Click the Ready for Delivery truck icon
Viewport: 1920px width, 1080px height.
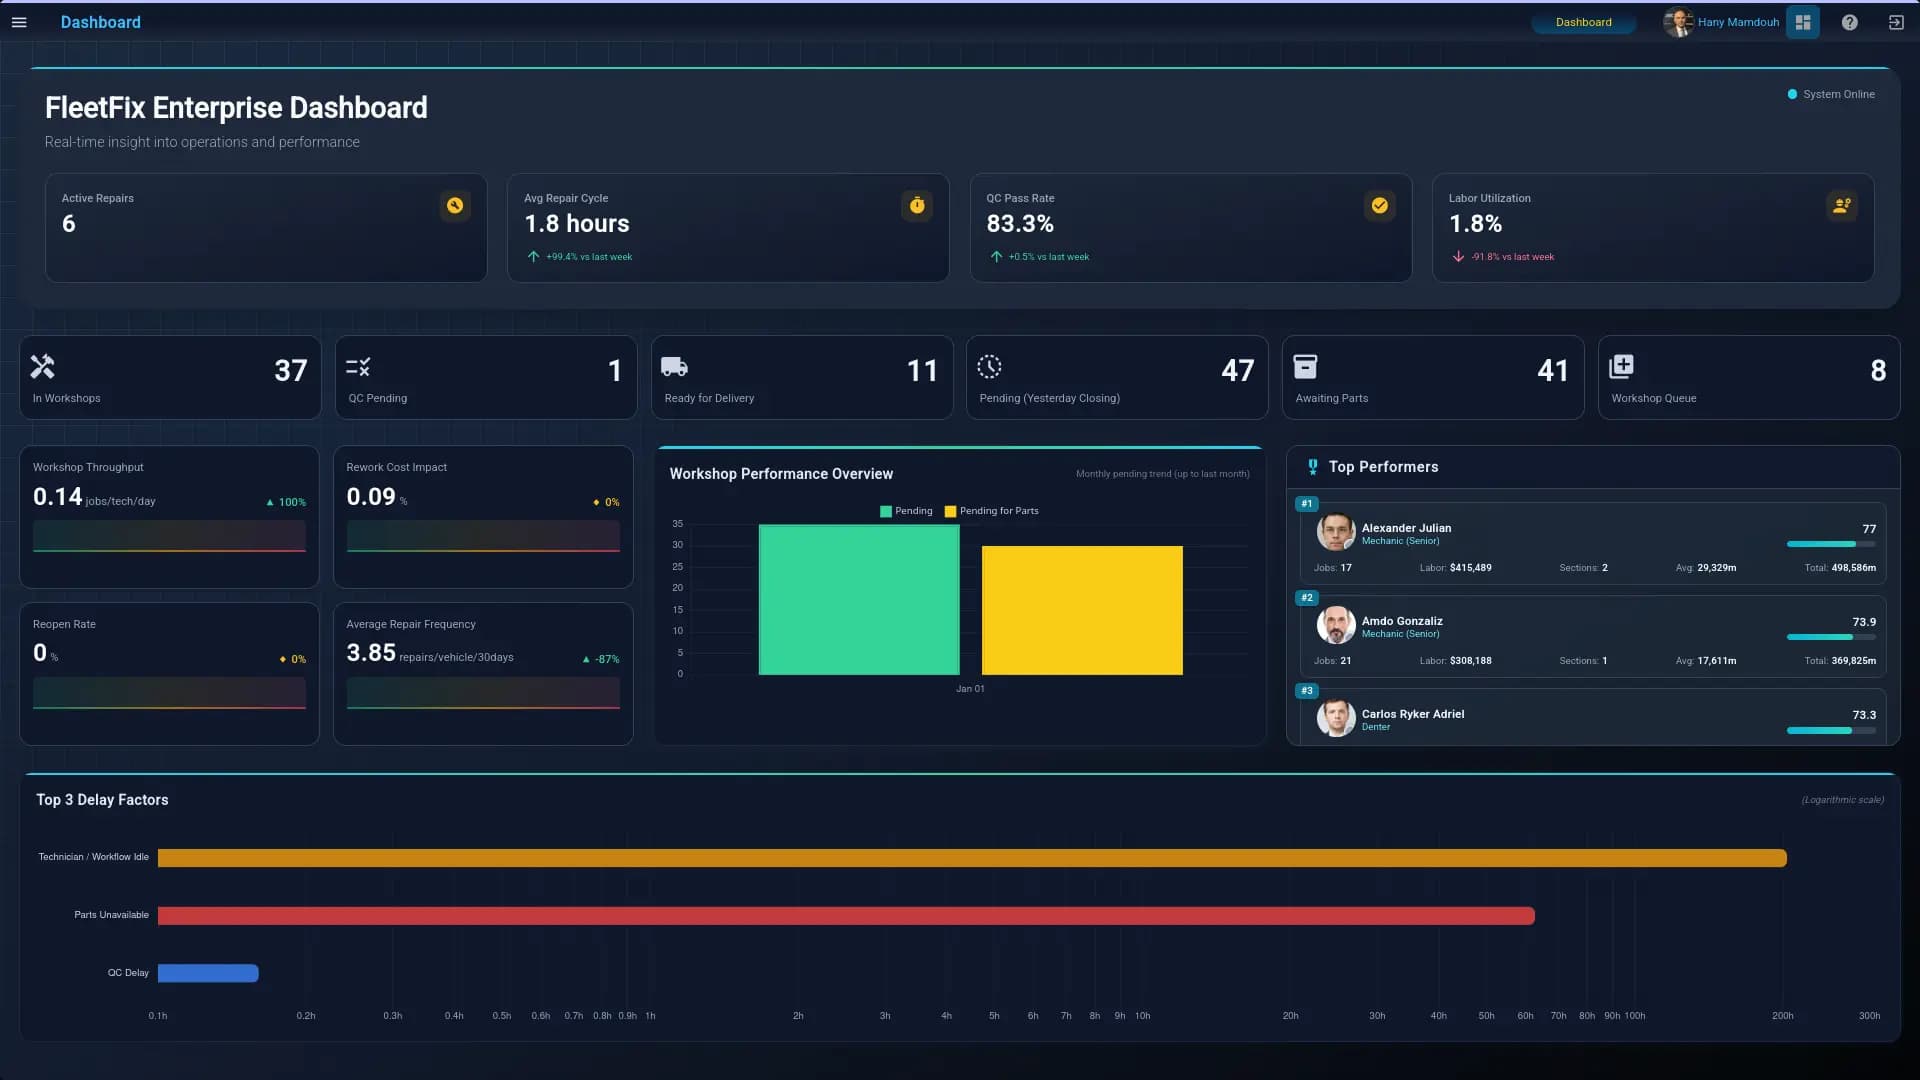[x=674, y=367]
